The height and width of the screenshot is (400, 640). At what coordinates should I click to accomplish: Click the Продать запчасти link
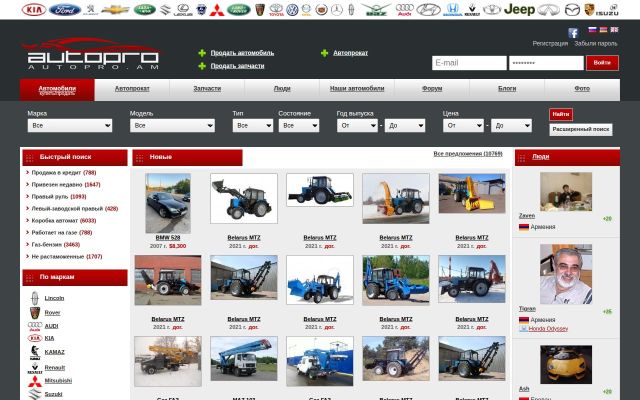tap(237, 66)
